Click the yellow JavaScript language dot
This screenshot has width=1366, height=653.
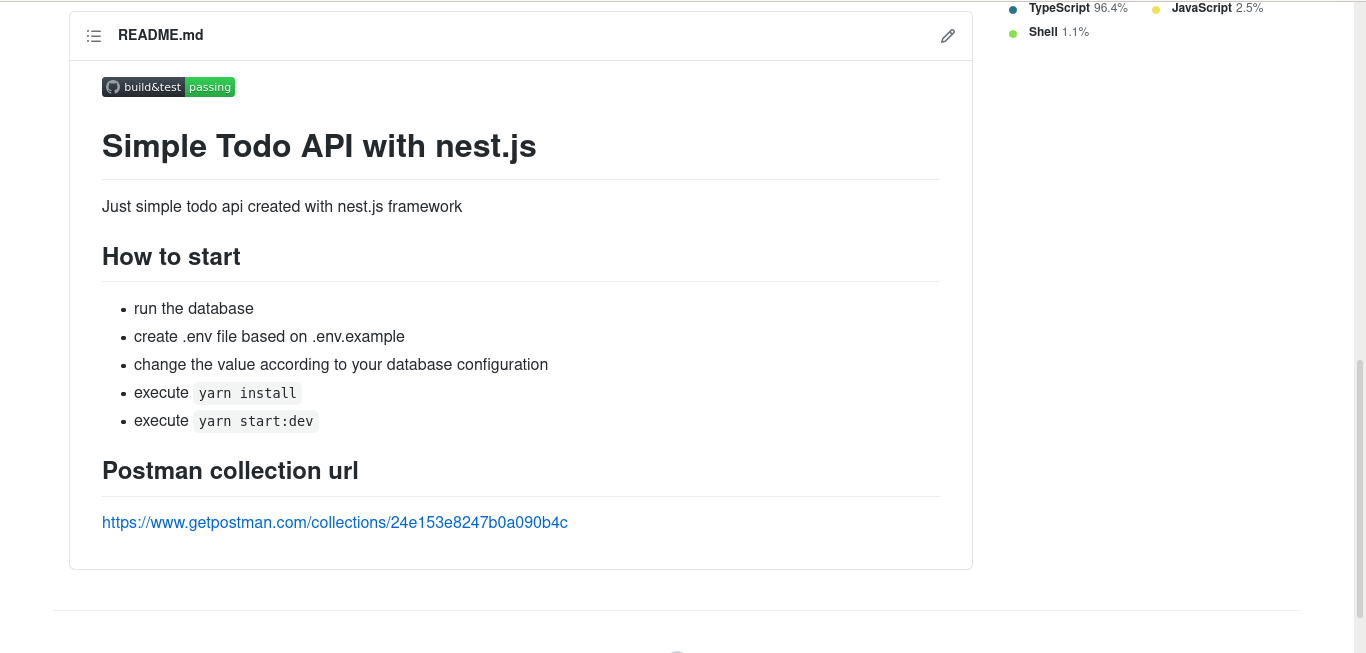1157,7
